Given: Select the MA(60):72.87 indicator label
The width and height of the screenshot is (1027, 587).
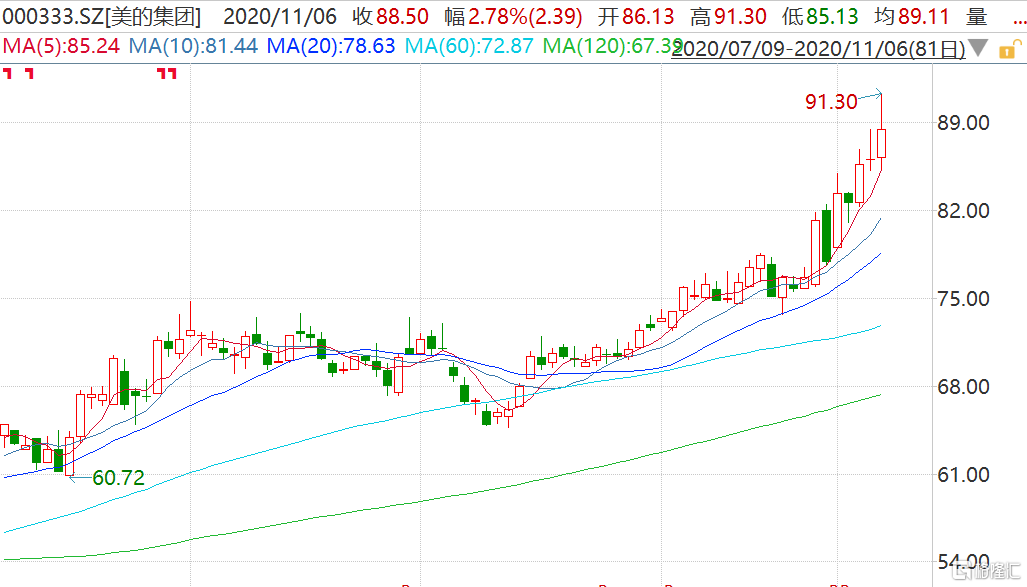Looking at the screenshot, I should coord(469,46).
